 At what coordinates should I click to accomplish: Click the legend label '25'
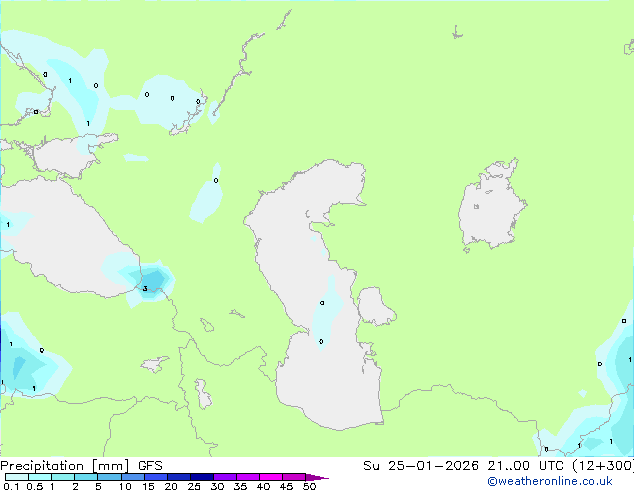click(194, 486)
